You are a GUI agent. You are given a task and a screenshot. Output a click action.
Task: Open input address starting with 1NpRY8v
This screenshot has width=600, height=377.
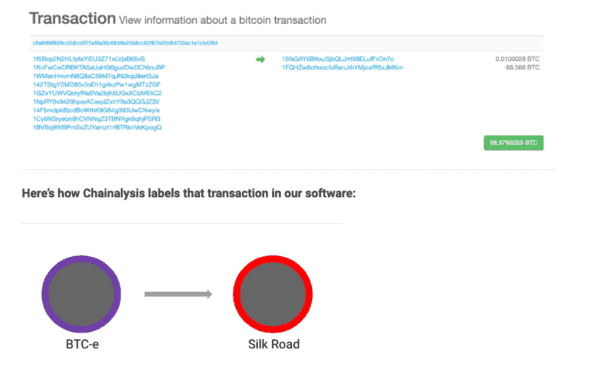click(x=96, y=102)
